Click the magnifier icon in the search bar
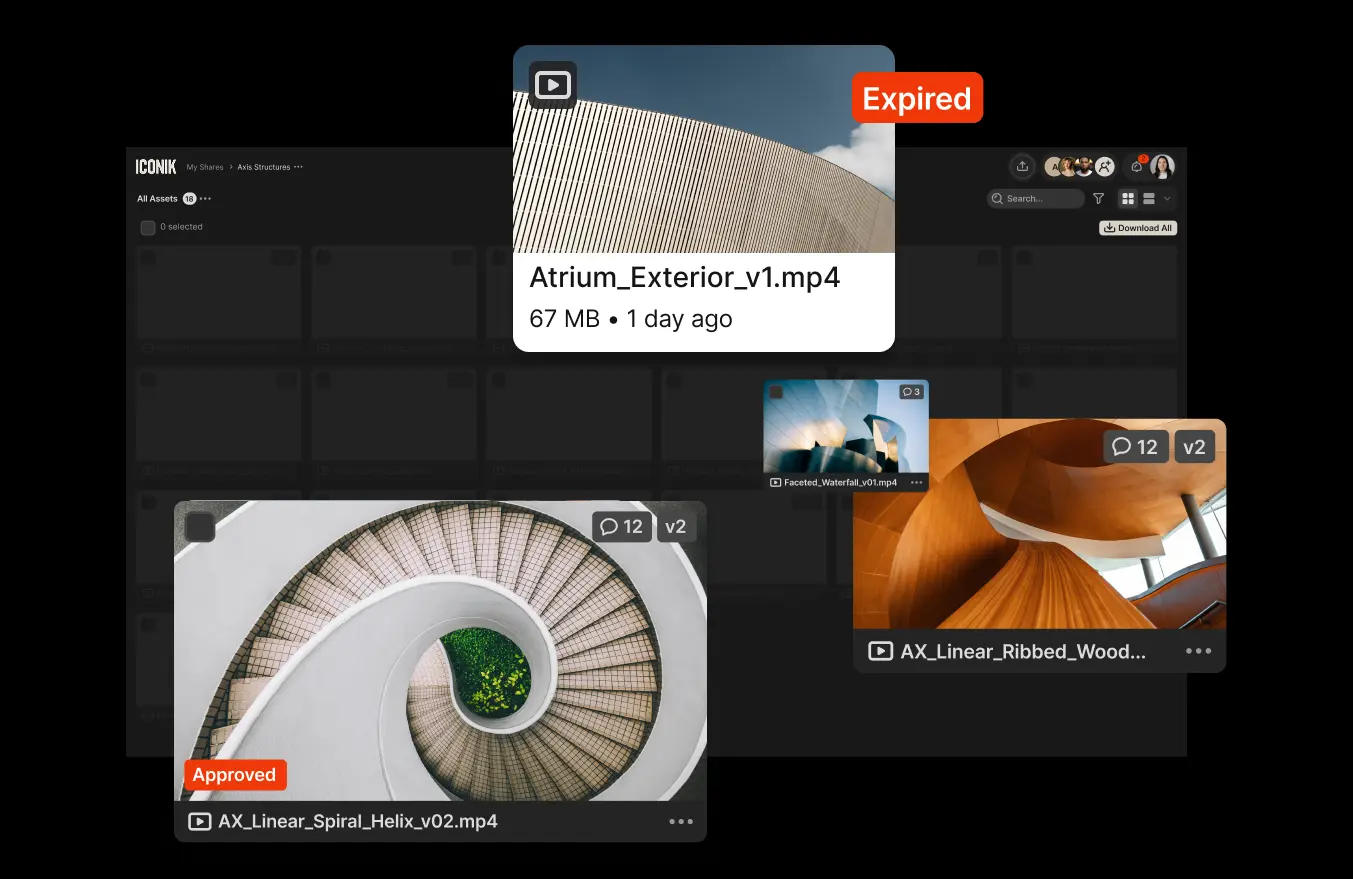 998,198
